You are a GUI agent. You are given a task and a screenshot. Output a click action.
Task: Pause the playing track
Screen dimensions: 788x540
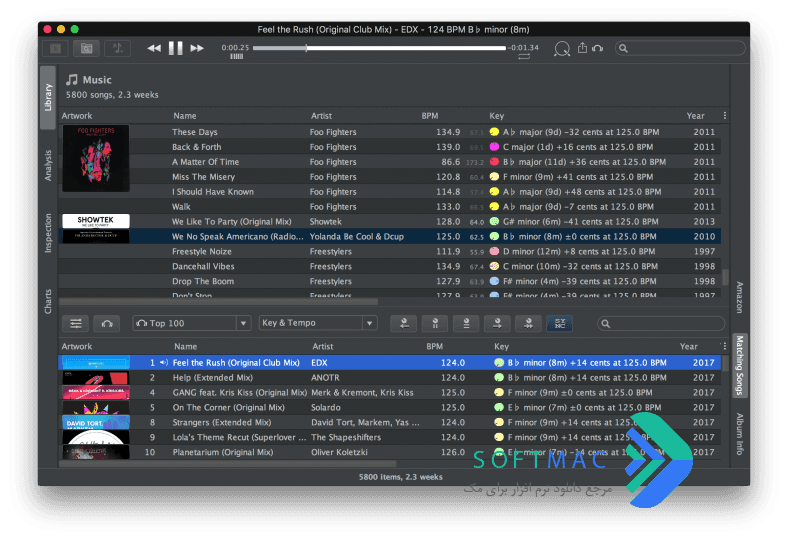[175, 48]
